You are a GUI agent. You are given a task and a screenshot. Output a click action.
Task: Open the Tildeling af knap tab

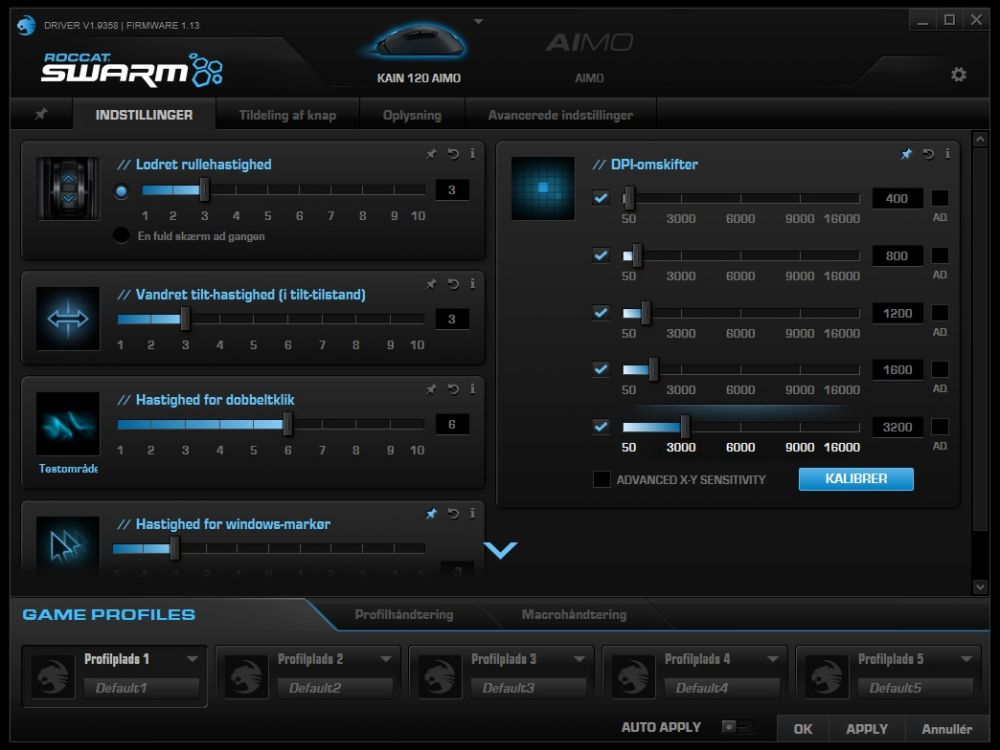(288, 115)
